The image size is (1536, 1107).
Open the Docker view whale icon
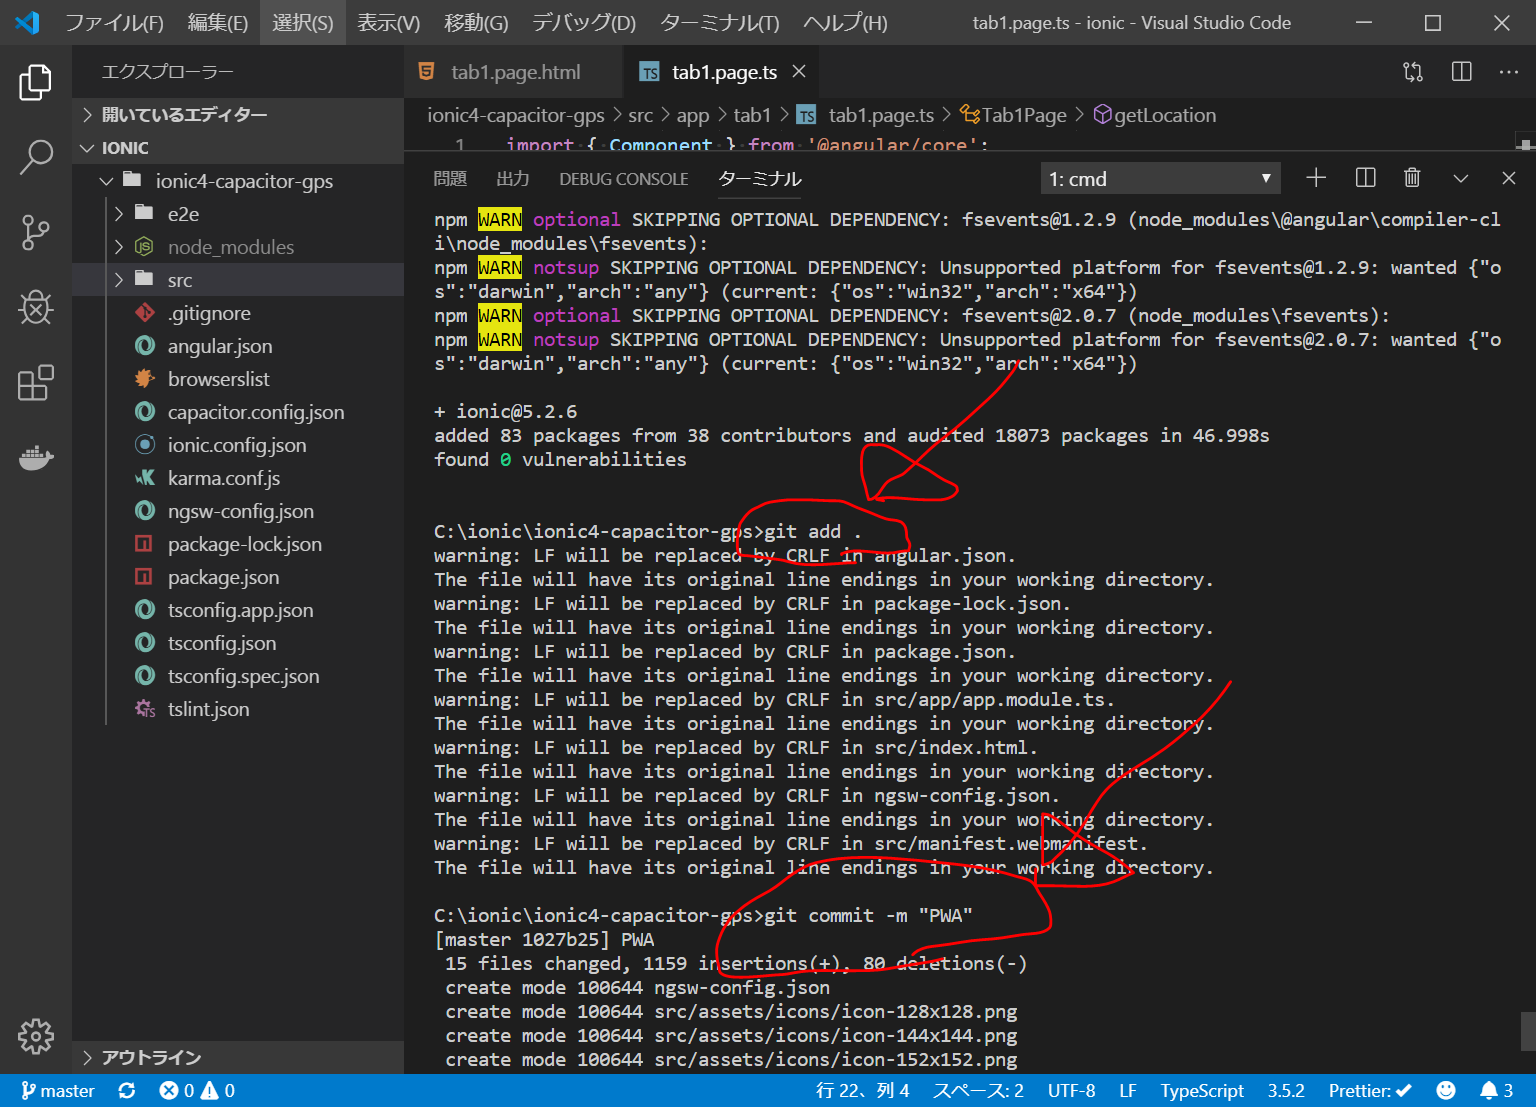pos(36,458)
